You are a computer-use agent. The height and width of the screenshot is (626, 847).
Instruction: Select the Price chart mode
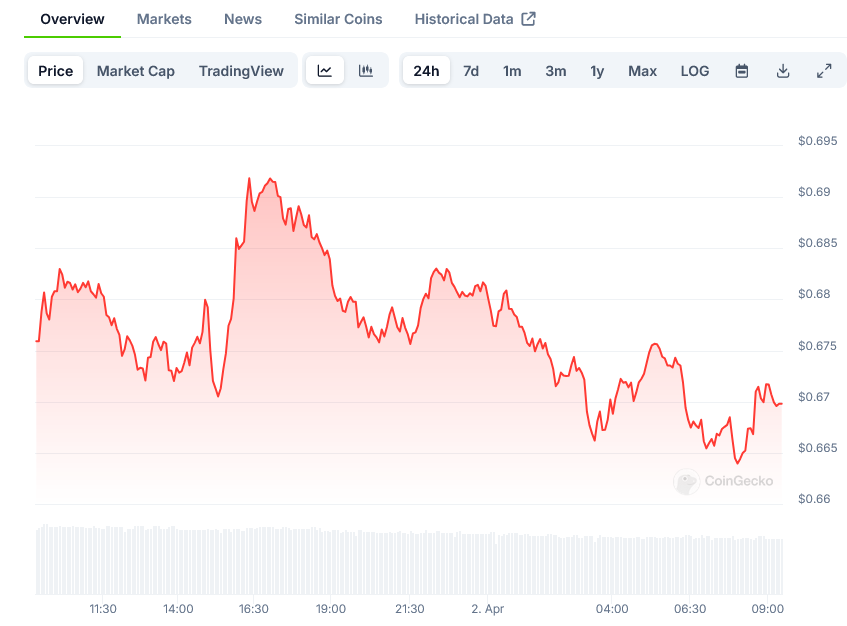(x=56, y=71)
